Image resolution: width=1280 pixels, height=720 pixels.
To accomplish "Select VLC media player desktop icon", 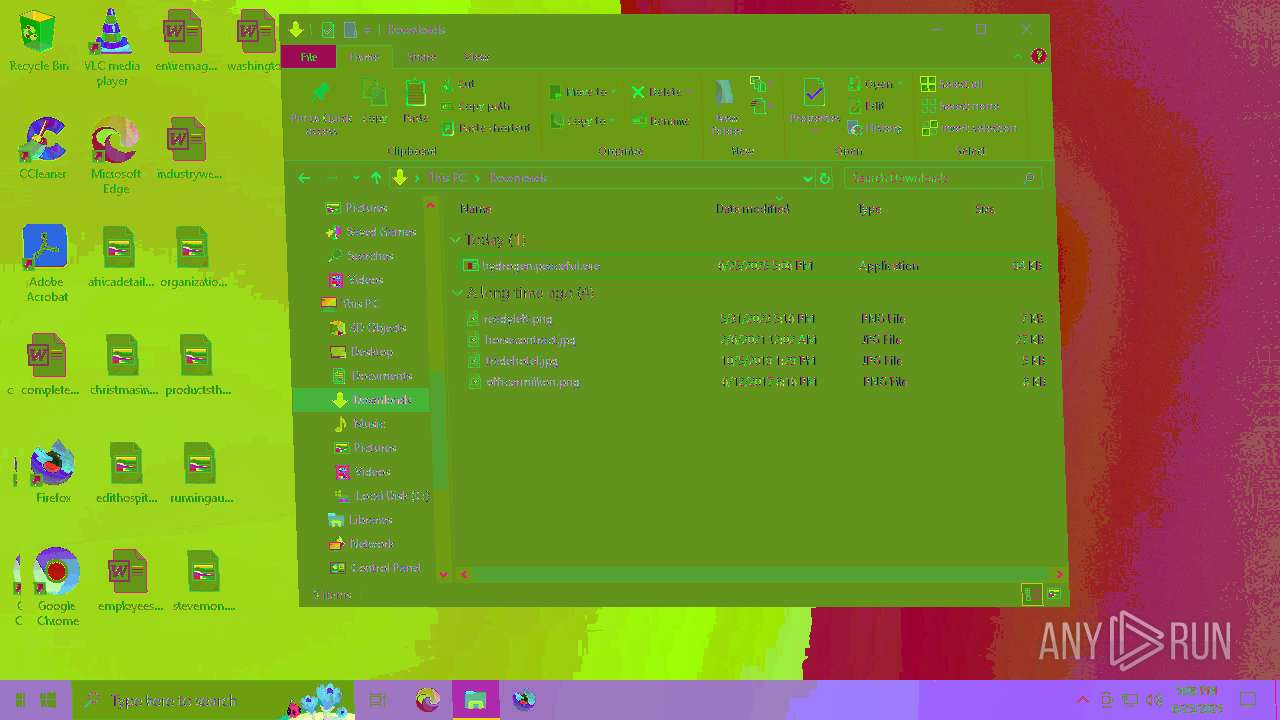I will pos(112,48).
